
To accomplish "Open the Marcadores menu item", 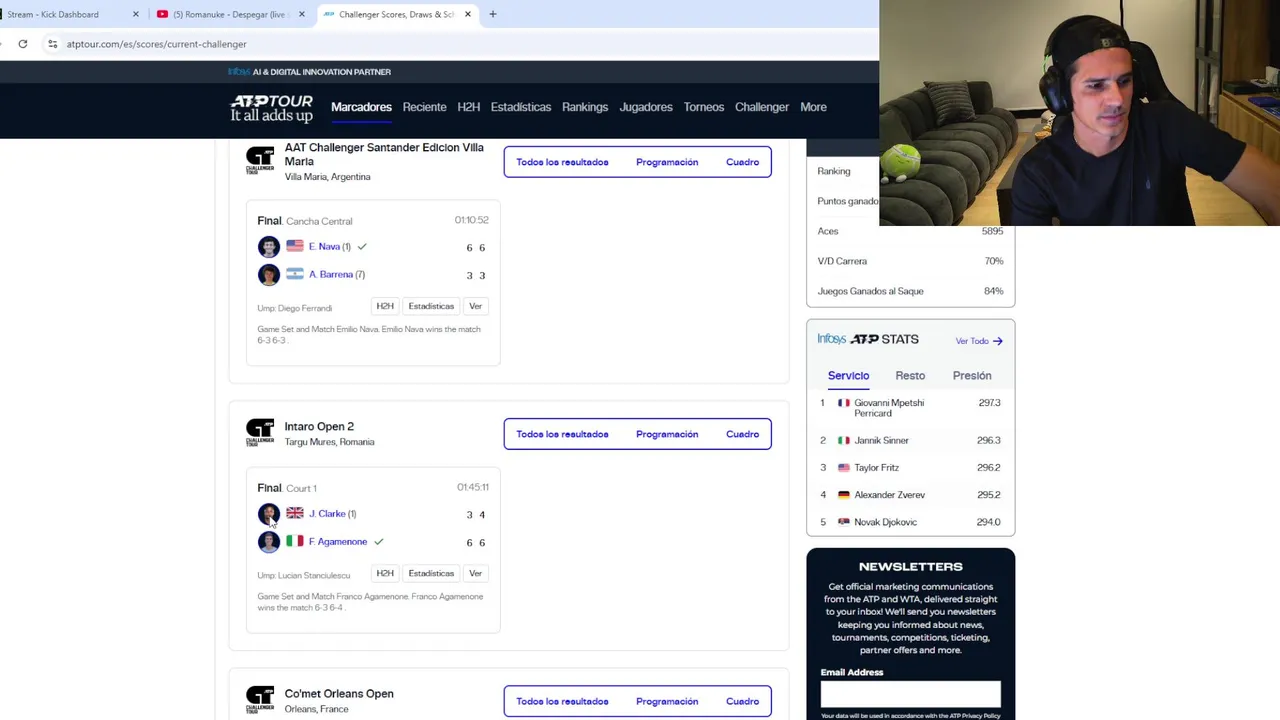I will click(361, 107).
